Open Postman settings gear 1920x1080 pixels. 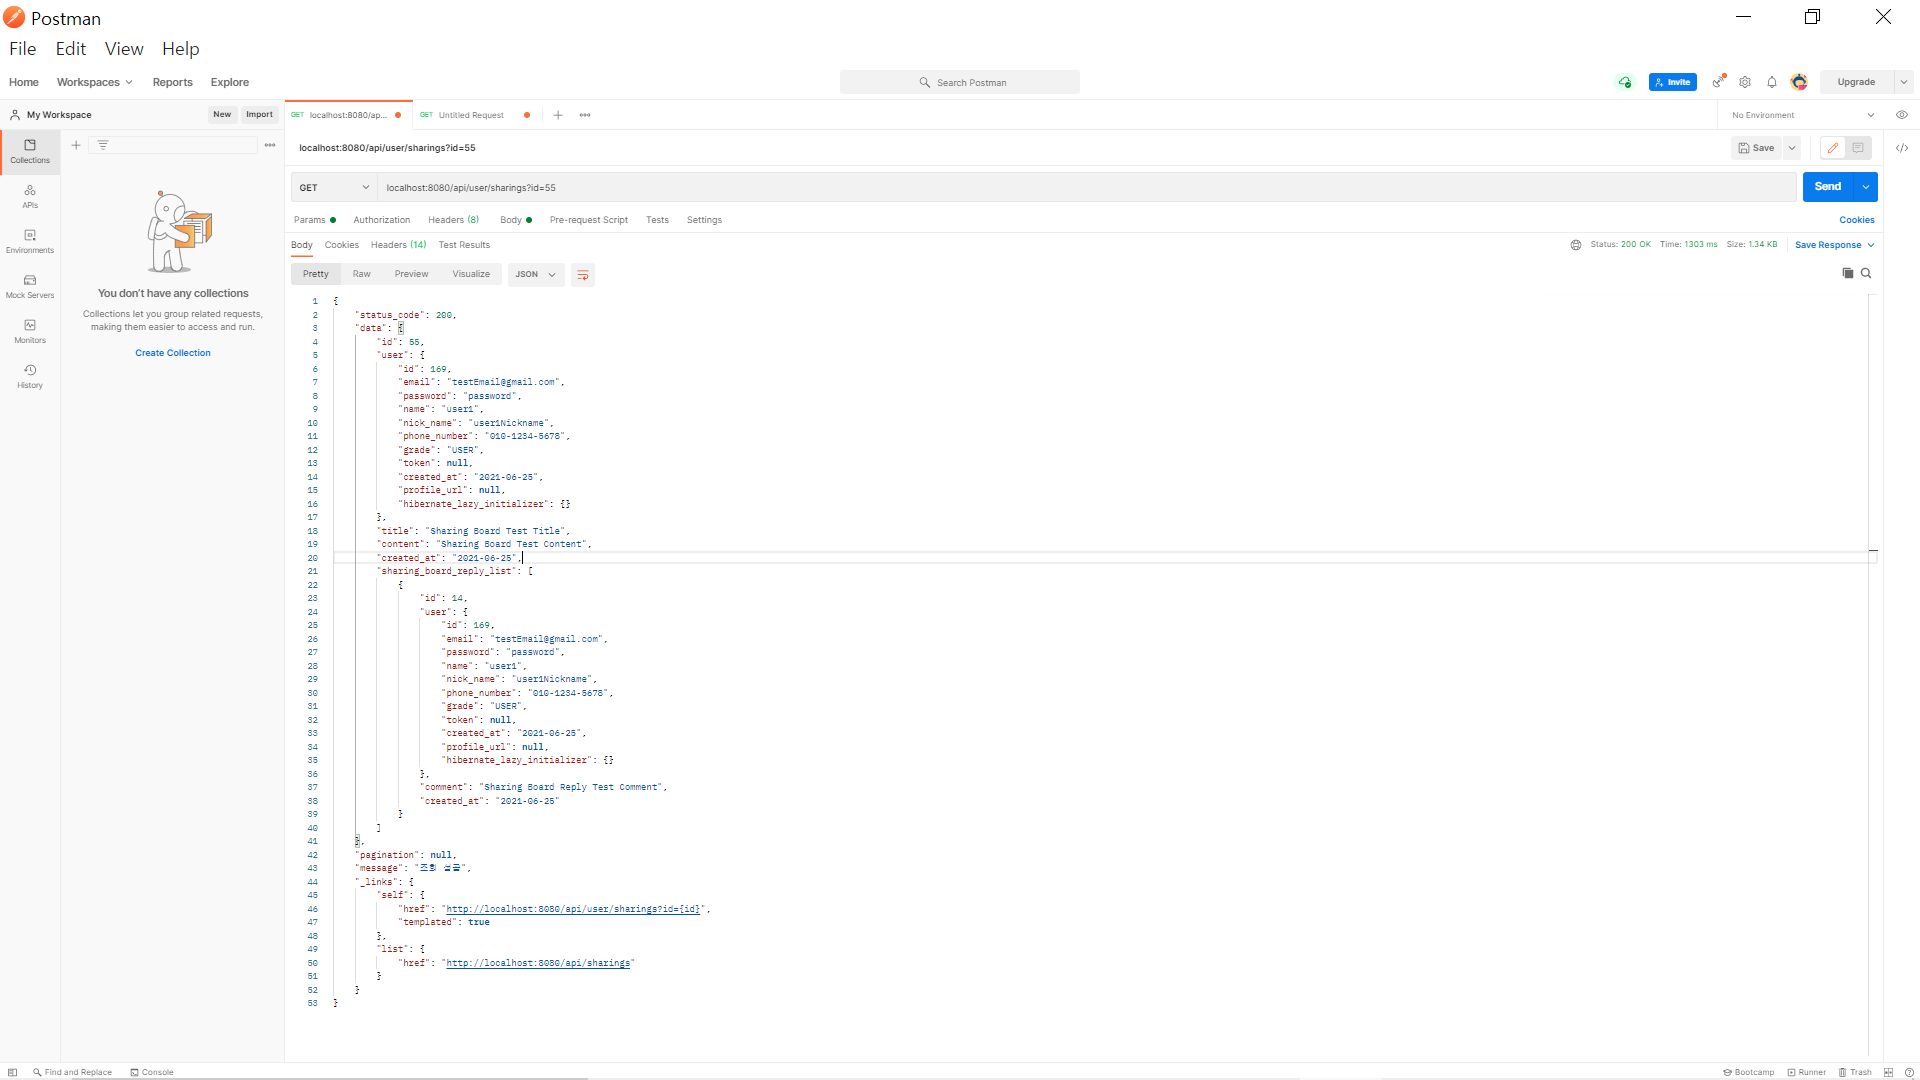[1745, 82]
